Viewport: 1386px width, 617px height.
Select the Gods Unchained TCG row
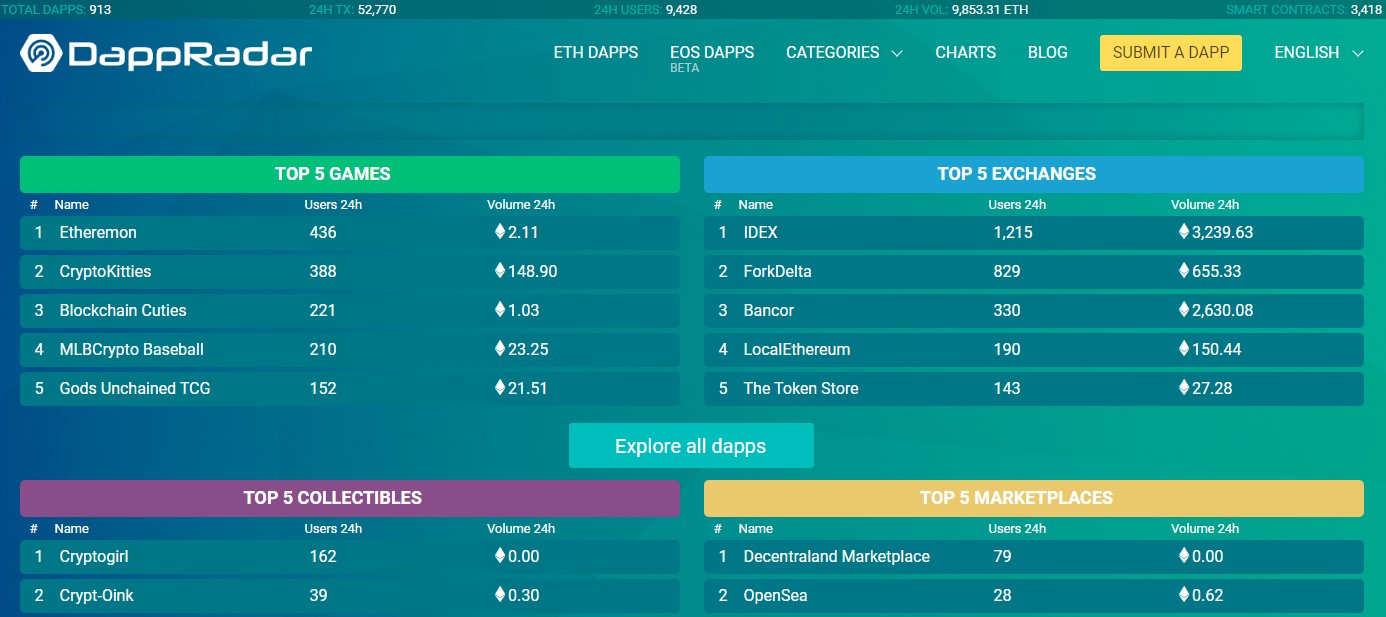point(135,388)
